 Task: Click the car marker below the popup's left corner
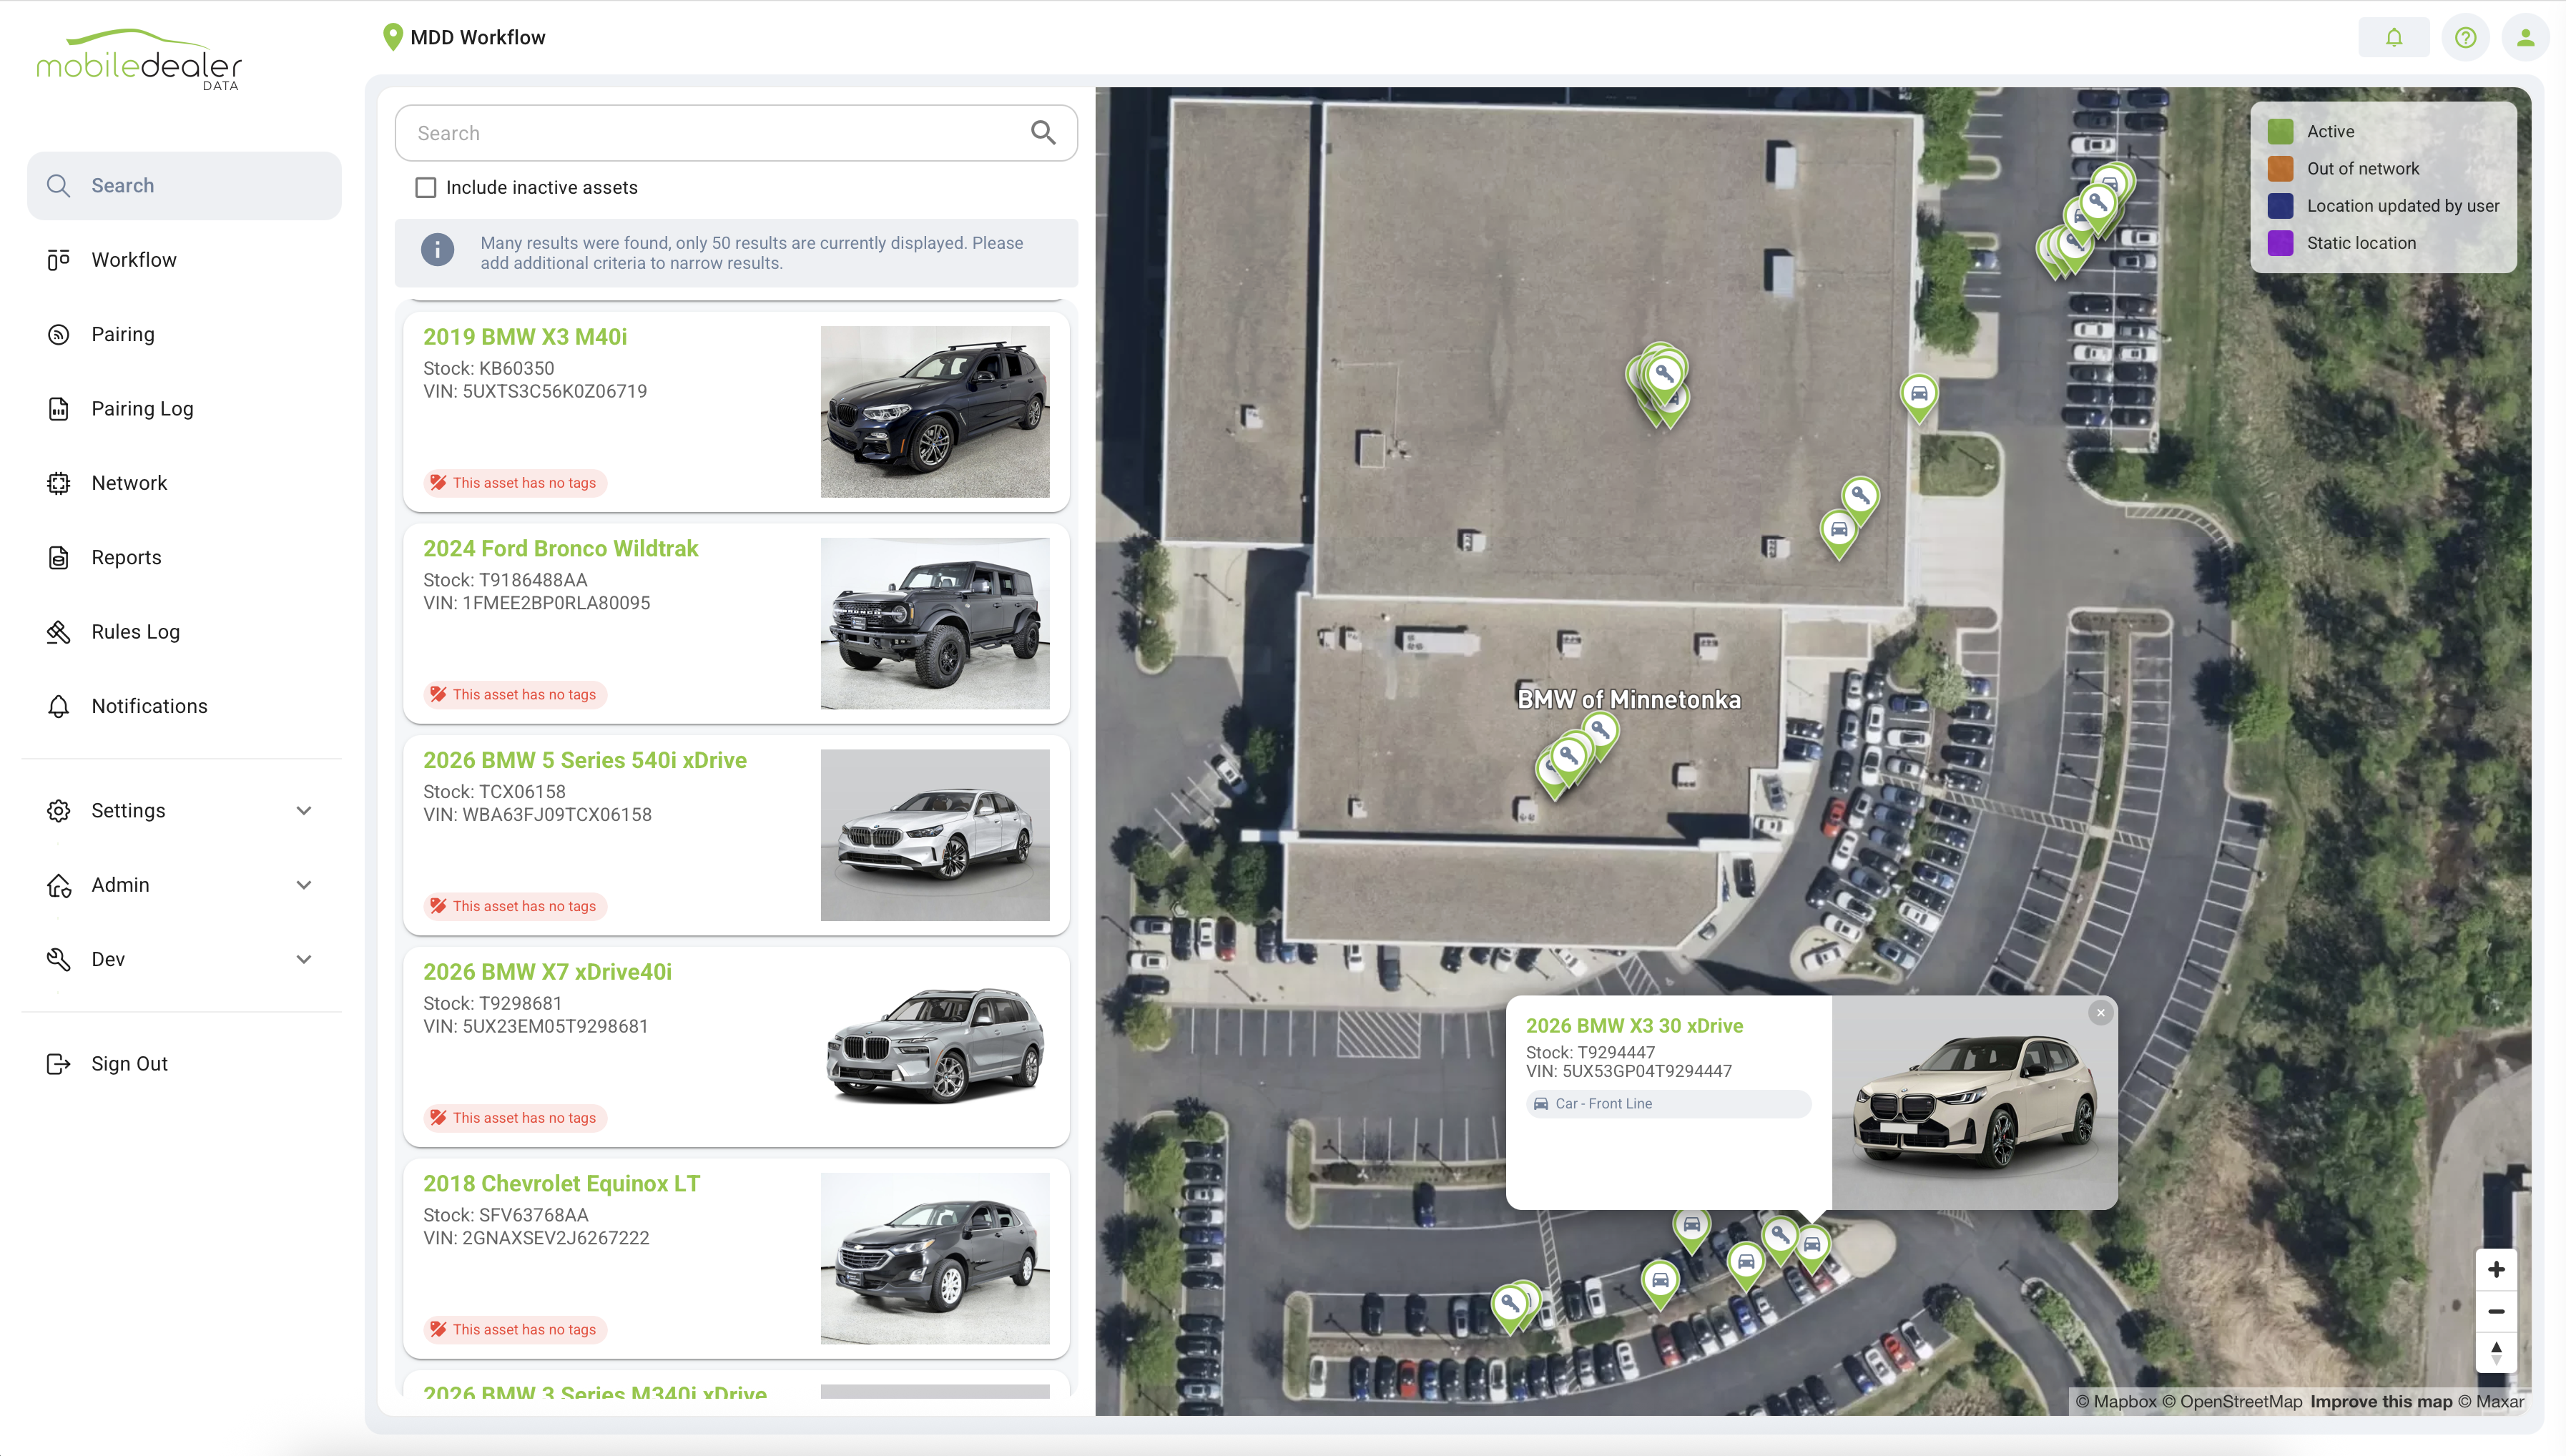coord(1692,1227)
